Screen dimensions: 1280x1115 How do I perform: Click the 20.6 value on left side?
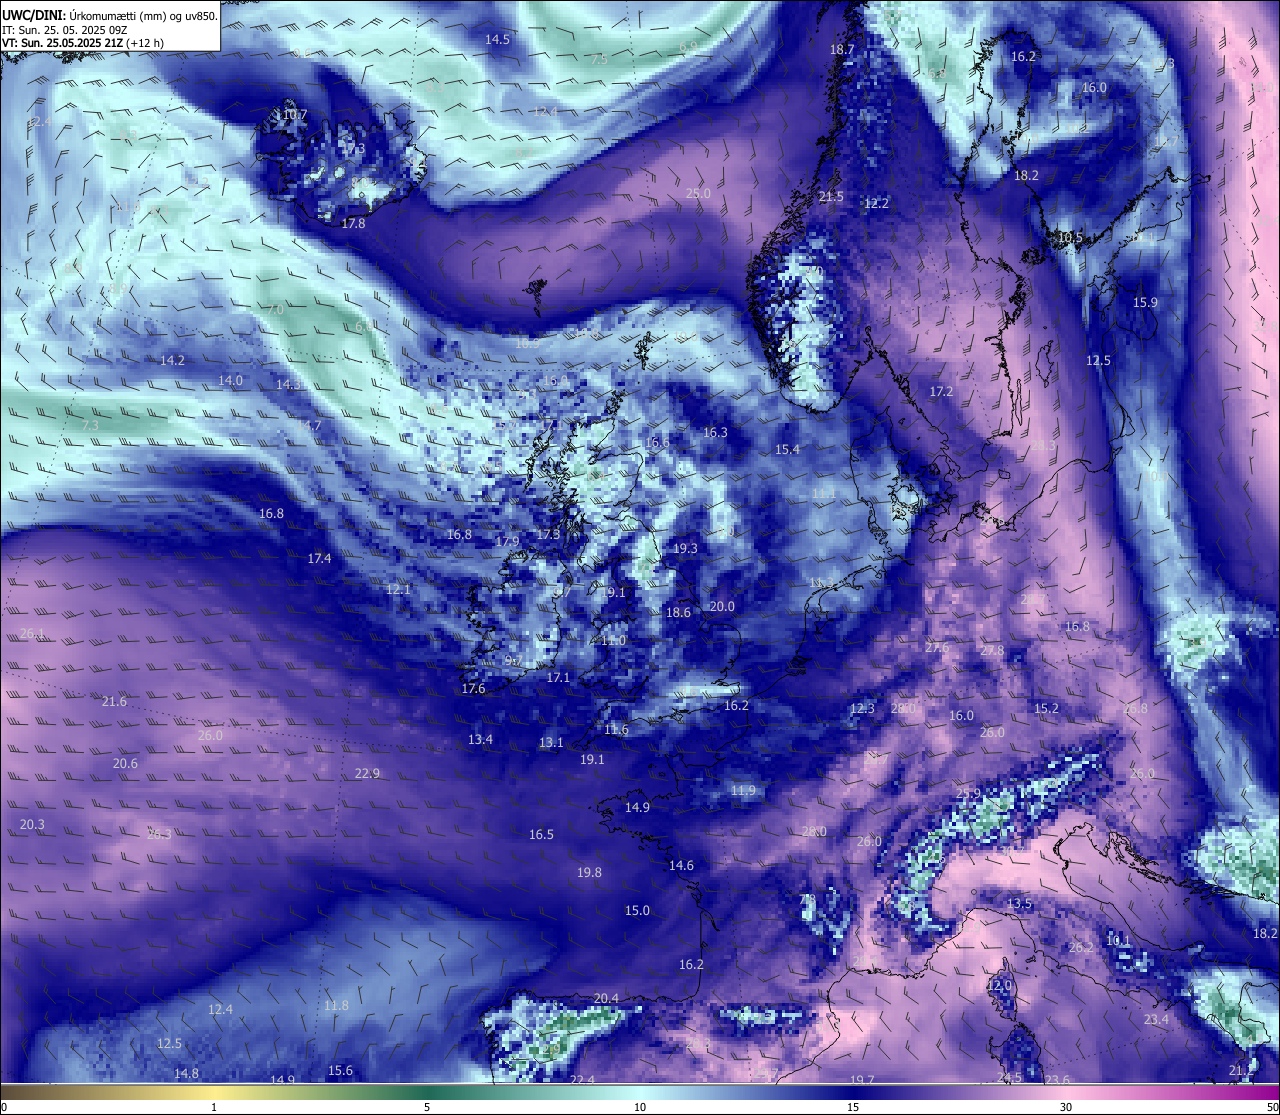coord(125,763)
